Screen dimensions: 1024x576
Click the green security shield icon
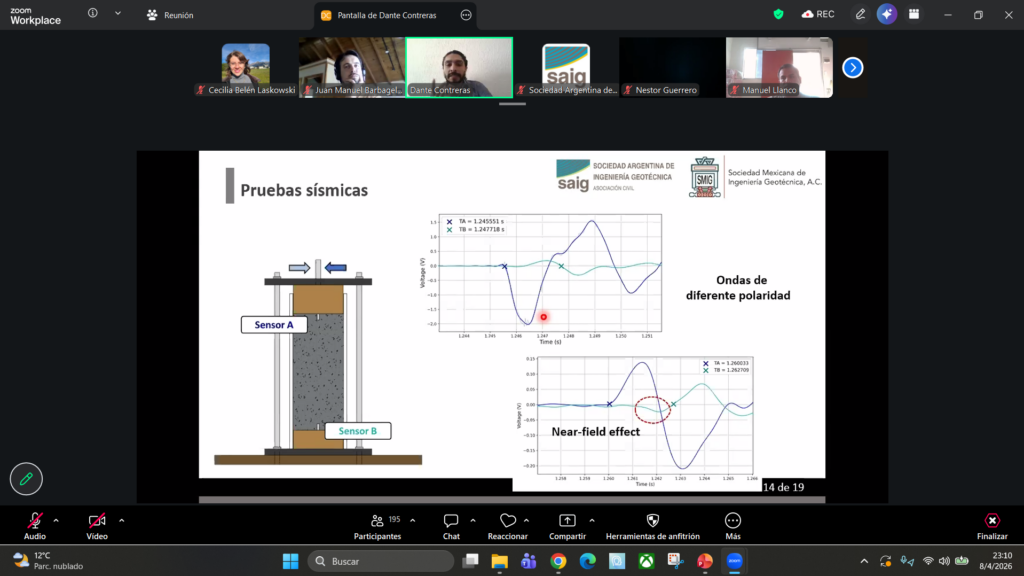pyautogui.click(x=778, y=14)
